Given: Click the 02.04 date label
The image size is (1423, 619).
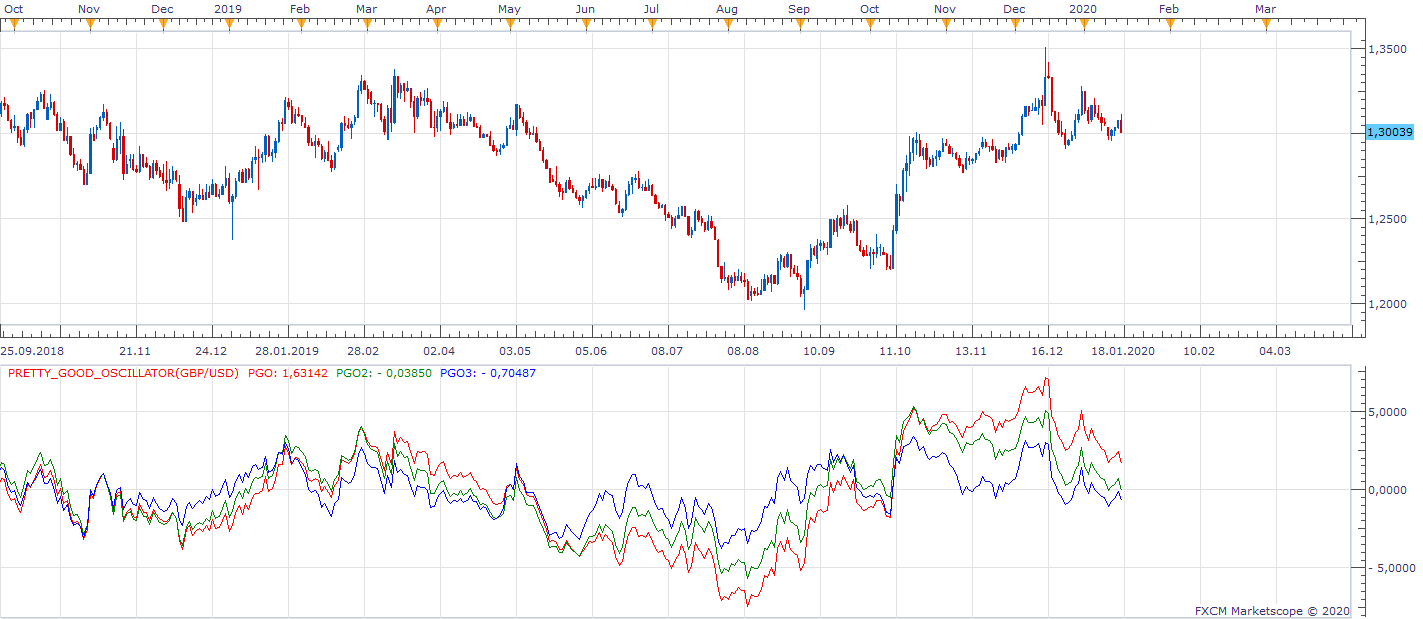Looking at the screenshot, I should 439,351.
